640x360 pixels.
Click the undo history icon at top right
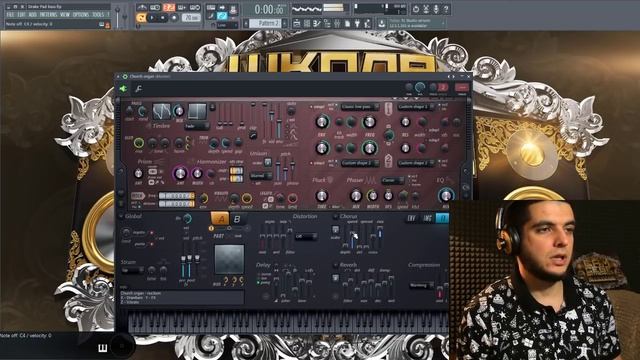416,9
